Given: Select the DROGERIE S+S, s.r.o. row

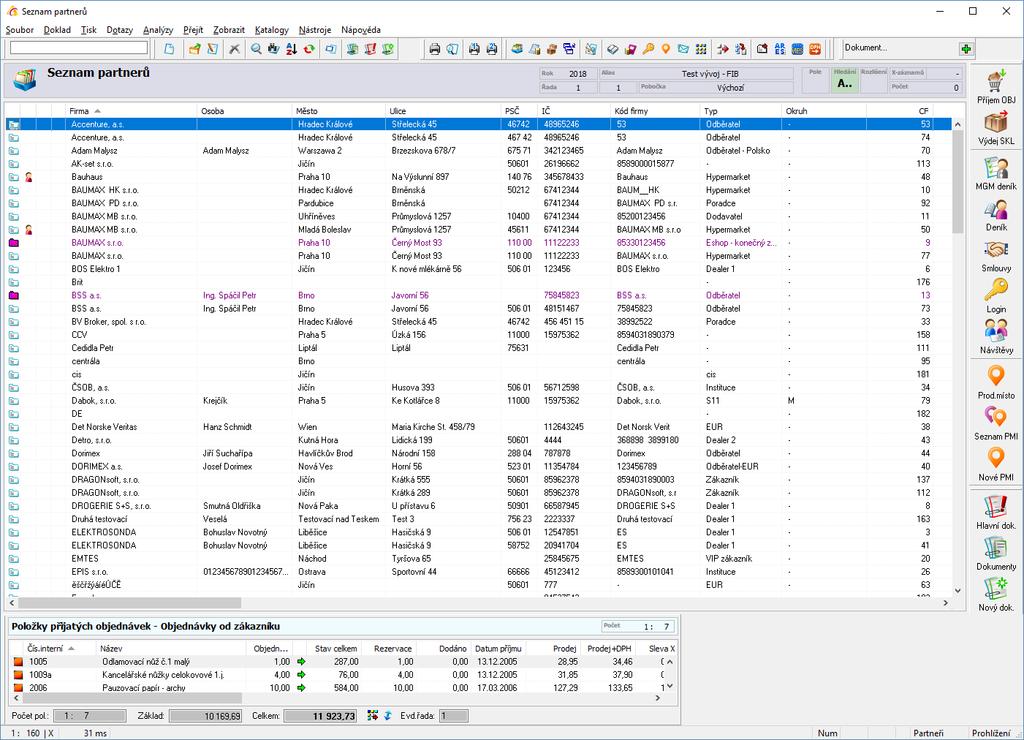Looking at the screenshot, I should (x=478, y=506).
